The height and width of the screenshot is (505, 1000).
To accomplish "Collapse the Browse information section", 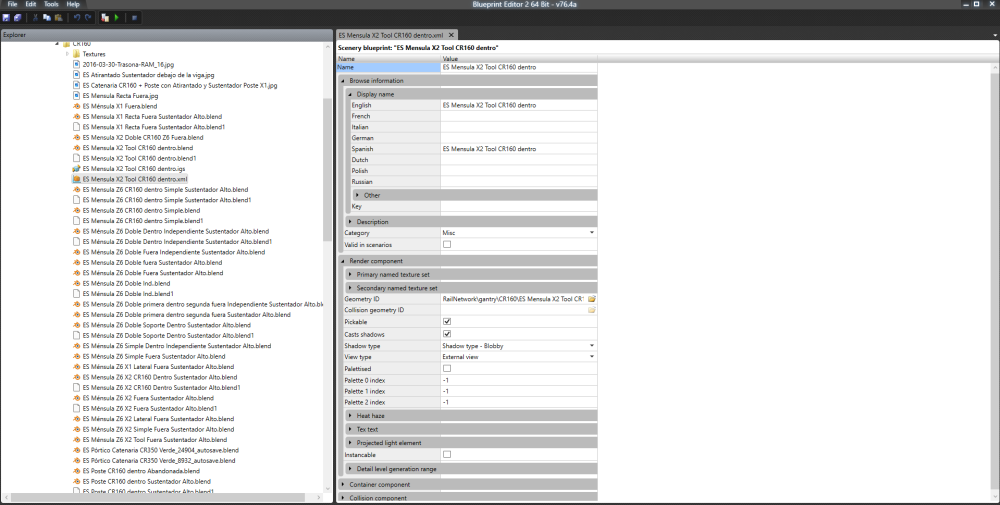I will pos(343,81).
